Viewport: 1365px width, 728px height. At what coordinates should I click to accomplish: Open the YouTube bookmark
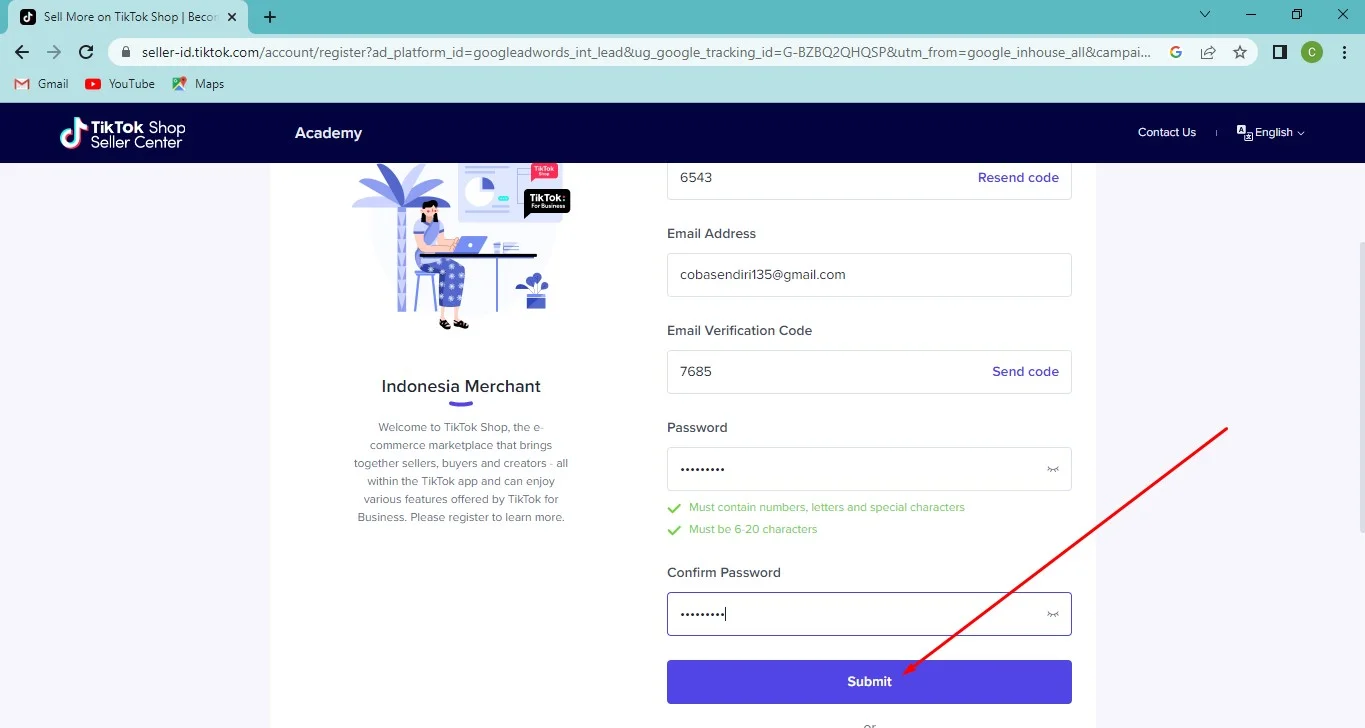120,84
